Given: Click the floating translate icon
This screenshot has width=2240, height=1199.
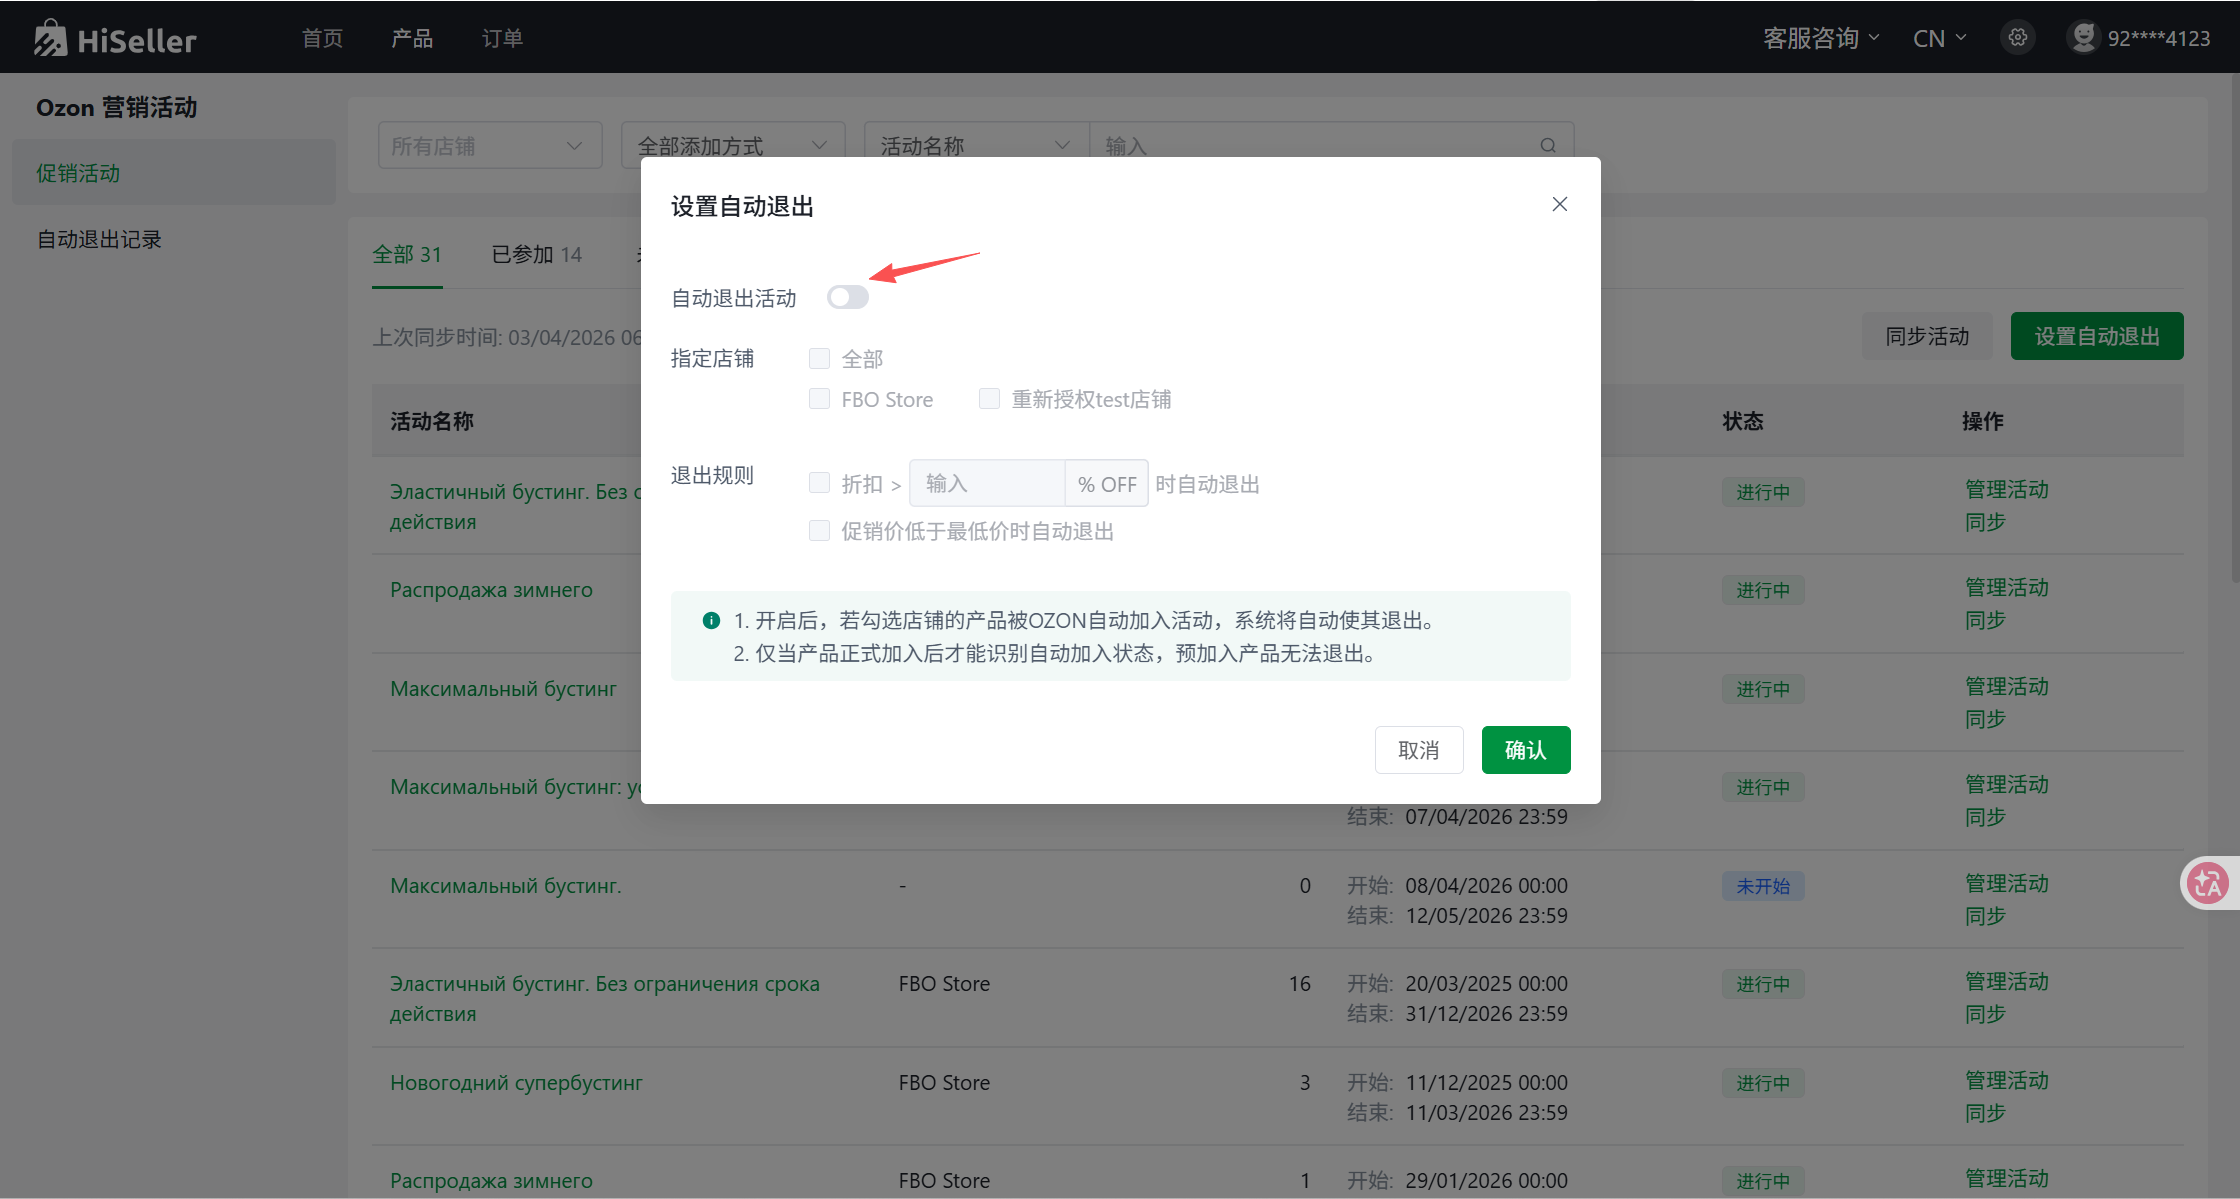Looking at the screenshot, I should coord(2207,883).
